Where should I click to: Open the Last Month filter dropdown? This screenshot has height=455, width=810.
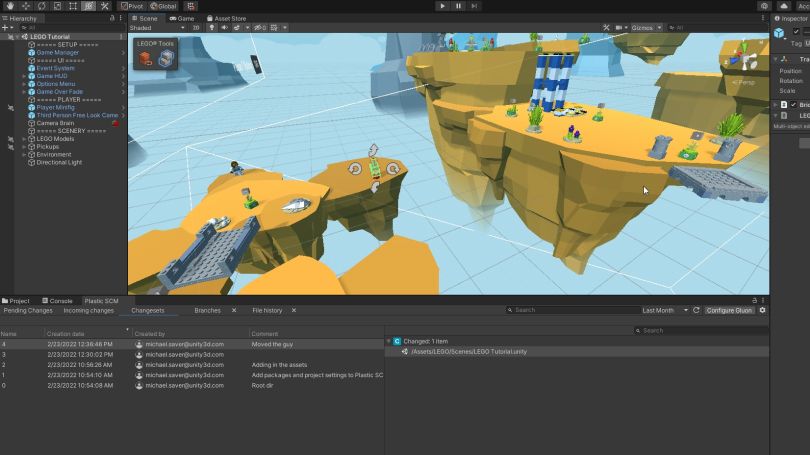664,311
